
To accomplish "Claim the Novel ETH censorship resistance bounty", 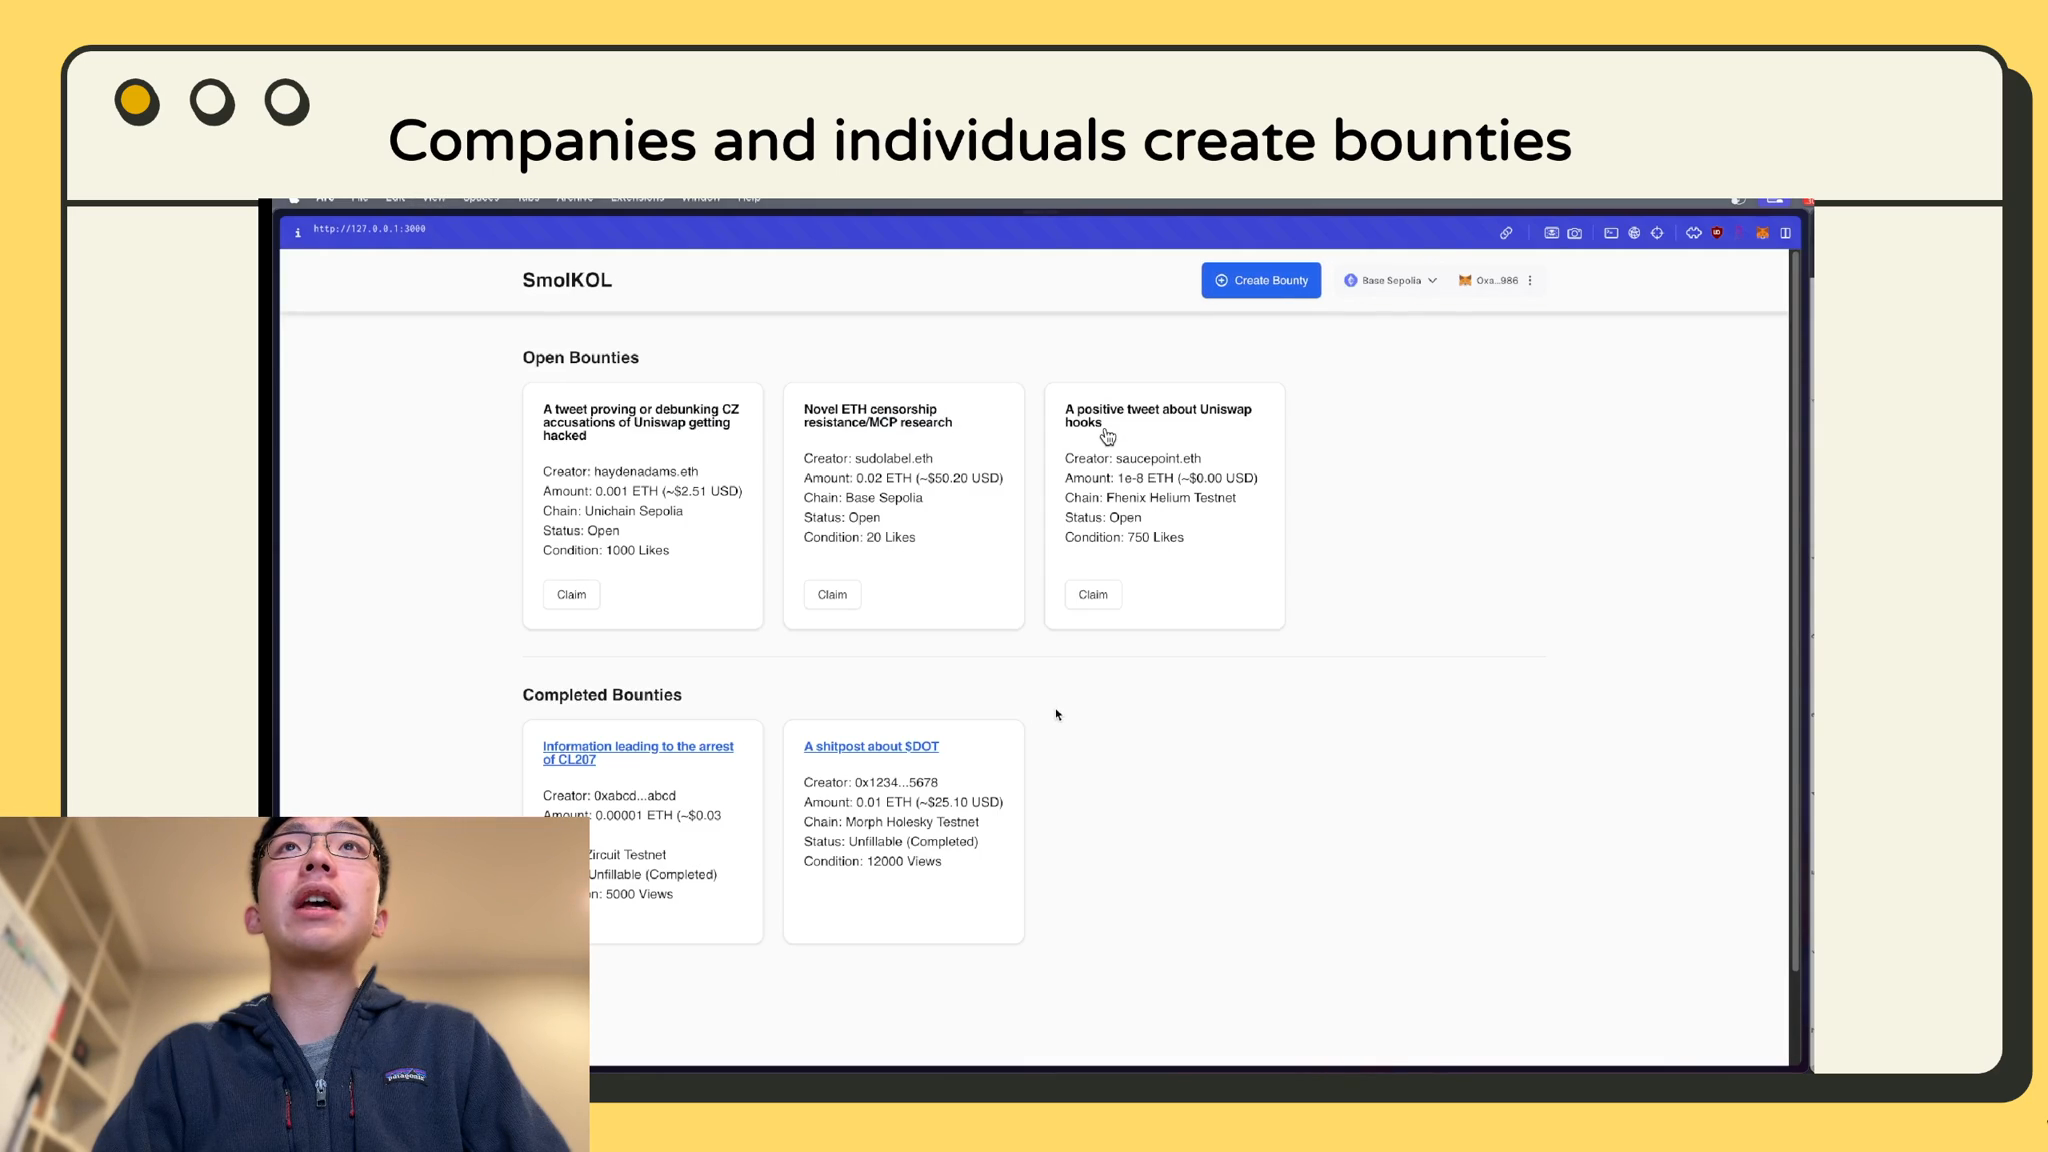I will [832, 595].
